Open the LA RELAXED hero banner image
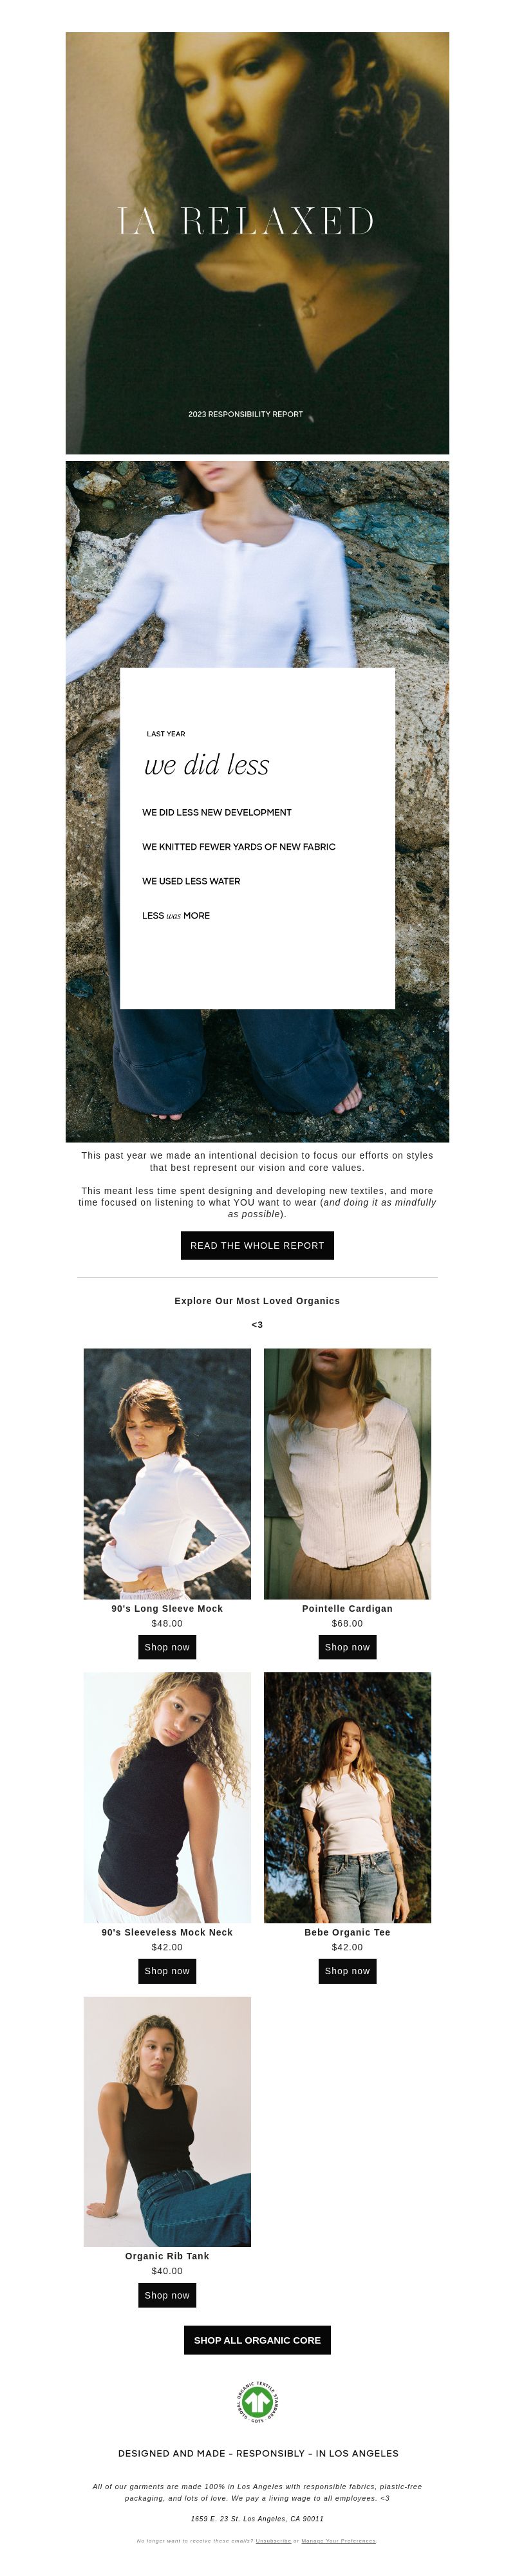 pos(257,243)
